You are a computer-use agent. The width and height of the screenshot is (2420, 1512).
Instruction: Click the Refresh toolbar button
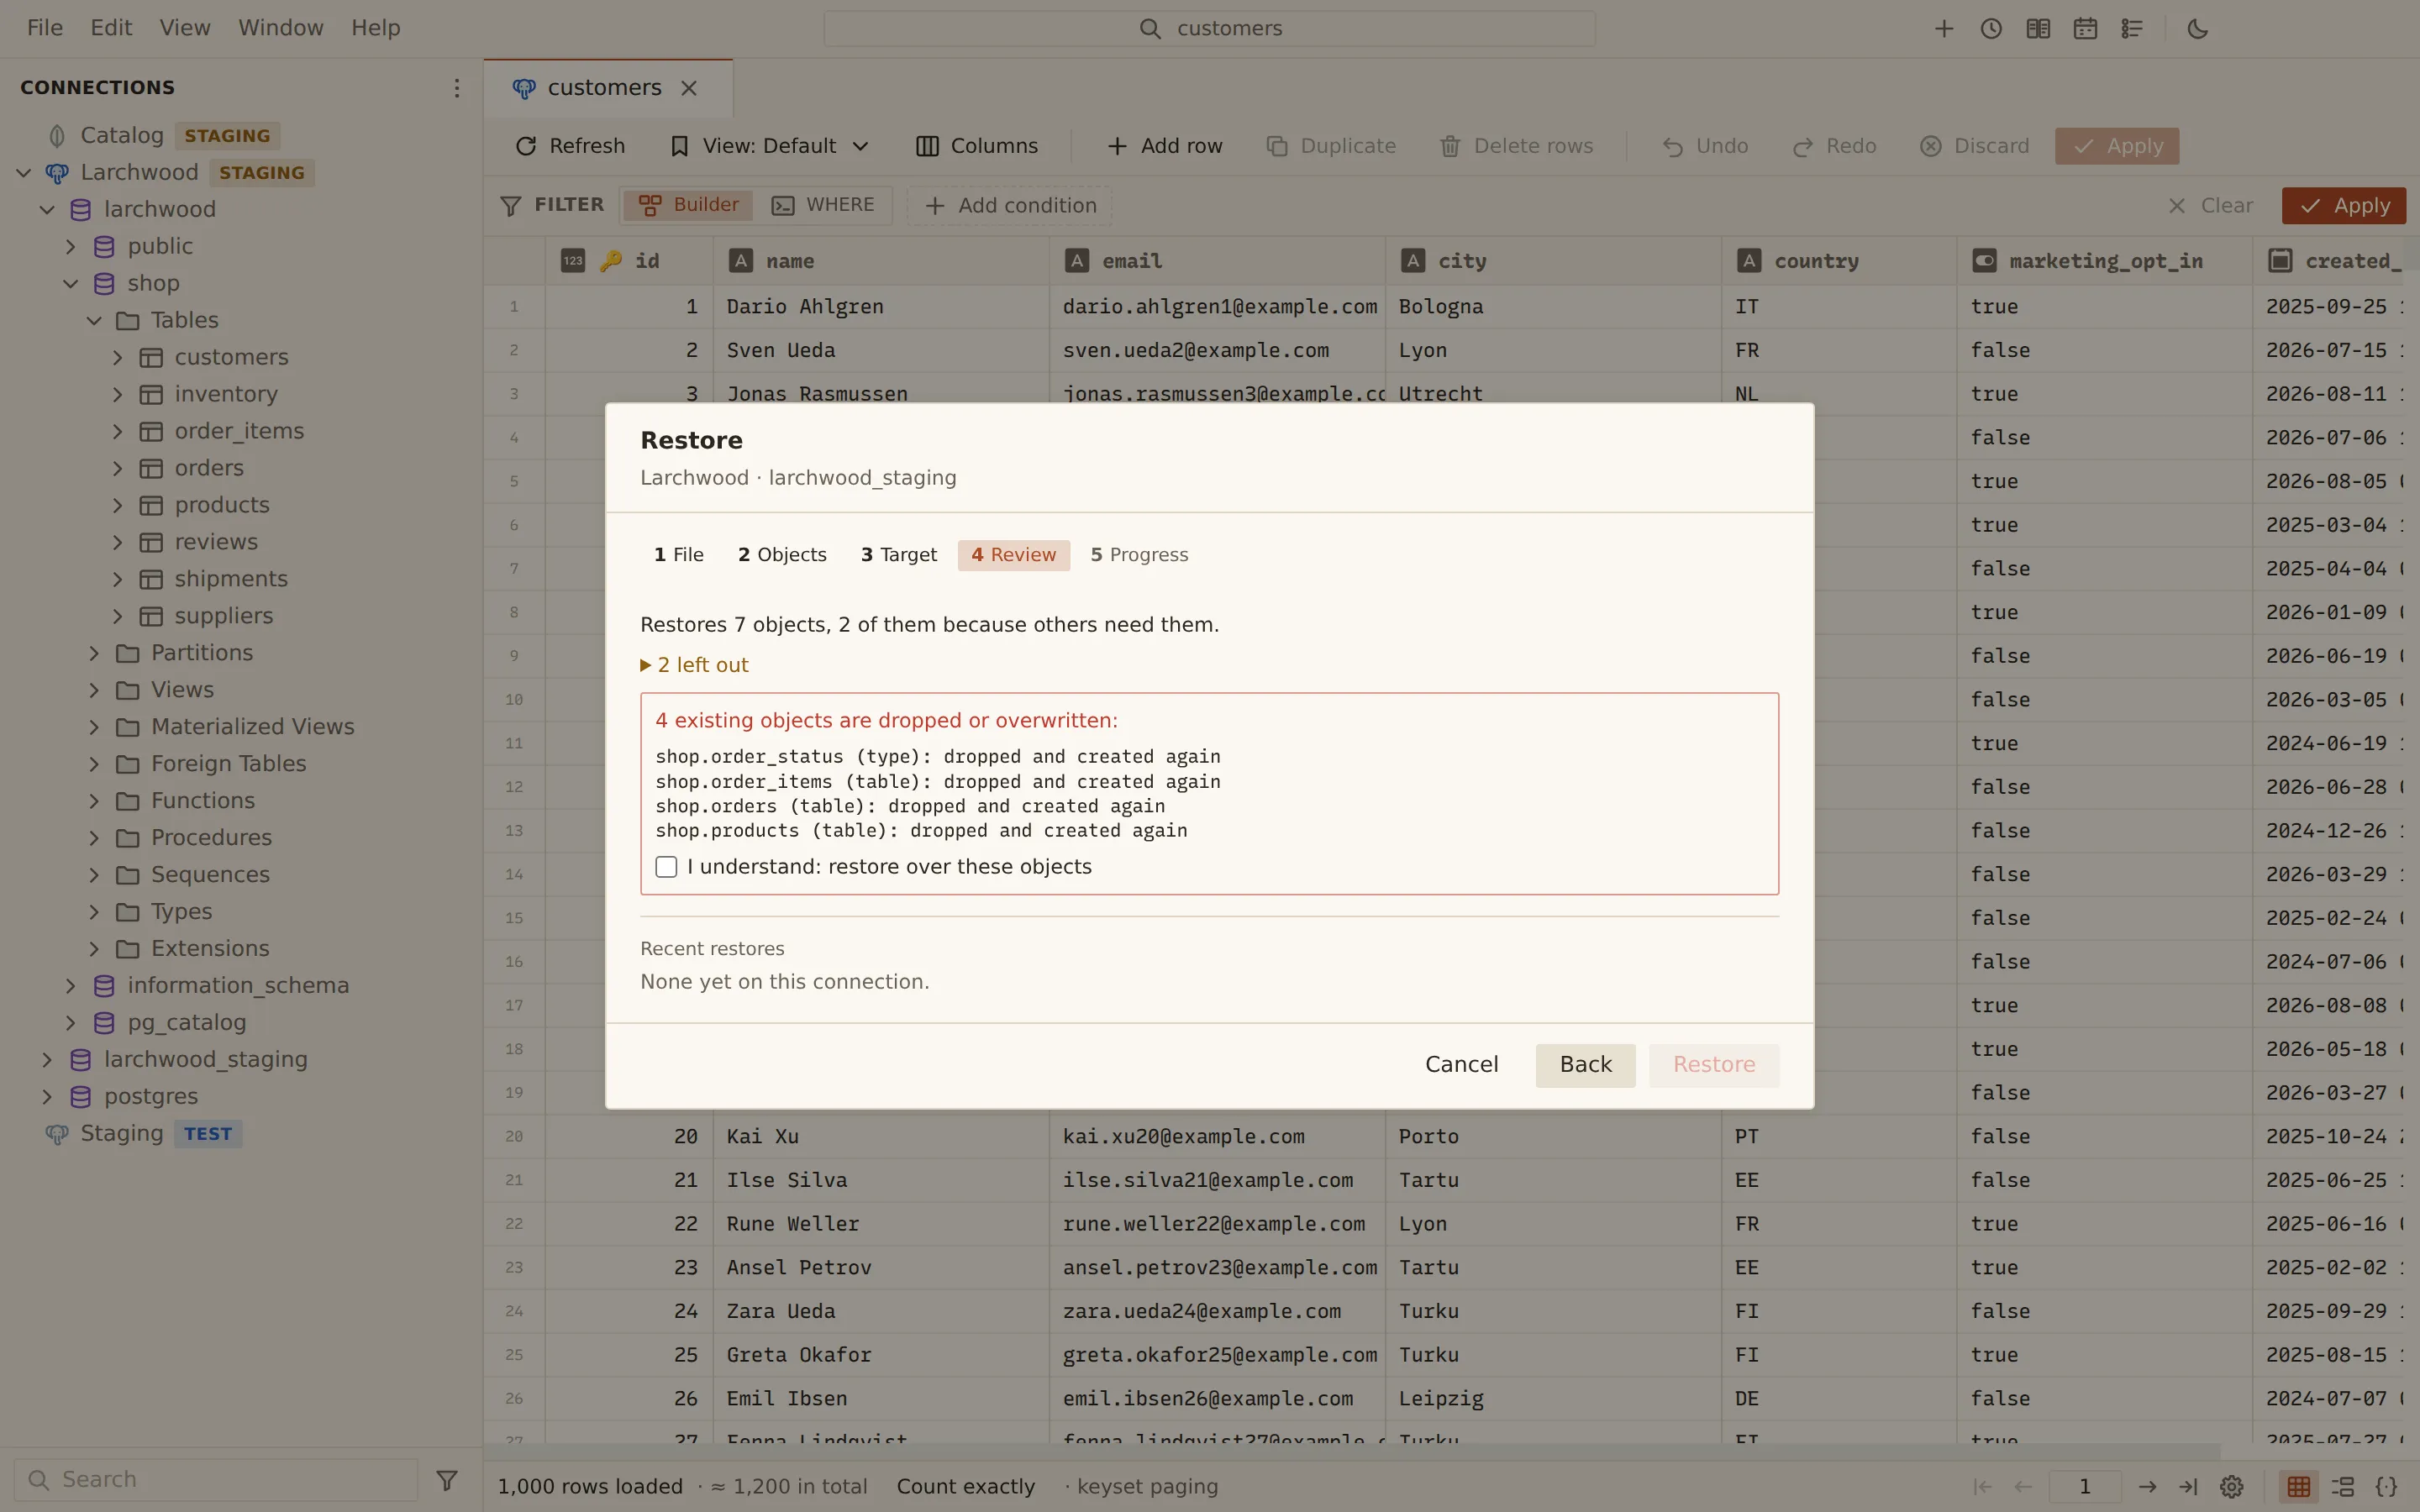[570, 146]
